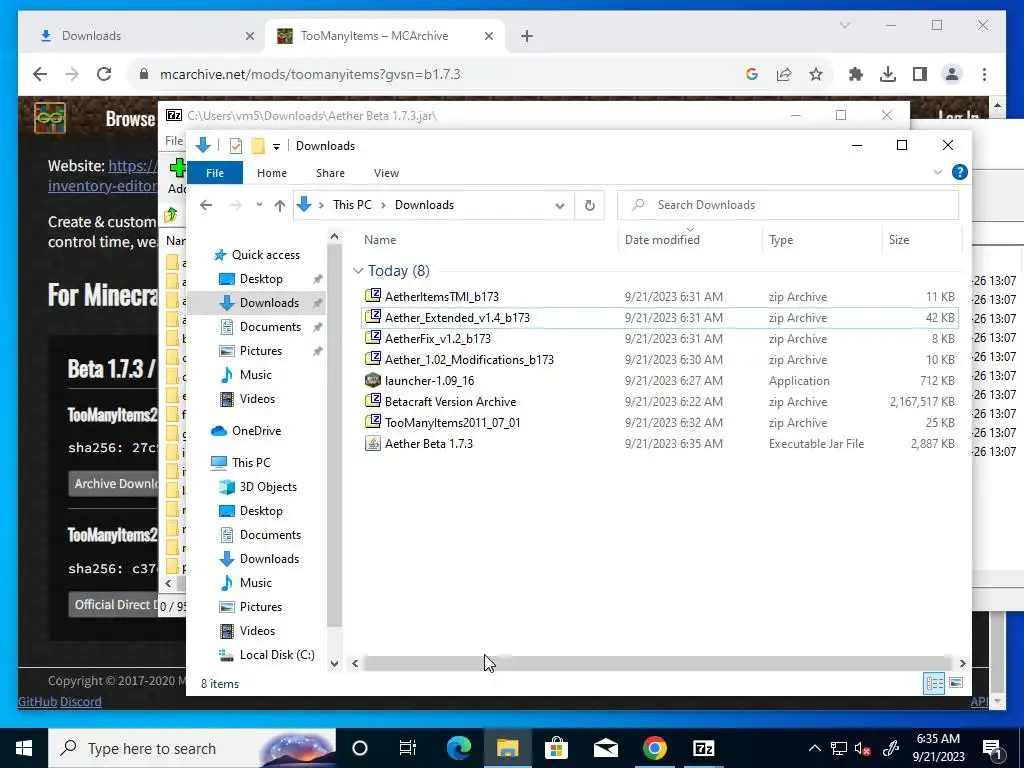1024x768 pixels.
Task: Click the Quick access tree item
Action: pos(266,255)
